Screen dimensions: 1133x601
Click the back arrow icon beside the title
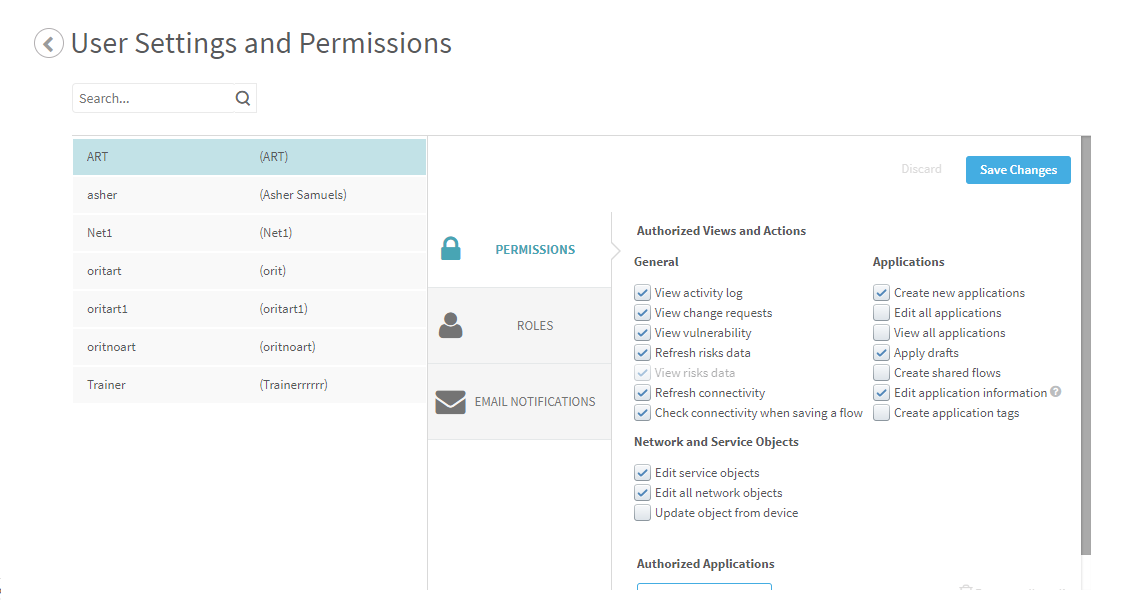[x=49, y=44]
